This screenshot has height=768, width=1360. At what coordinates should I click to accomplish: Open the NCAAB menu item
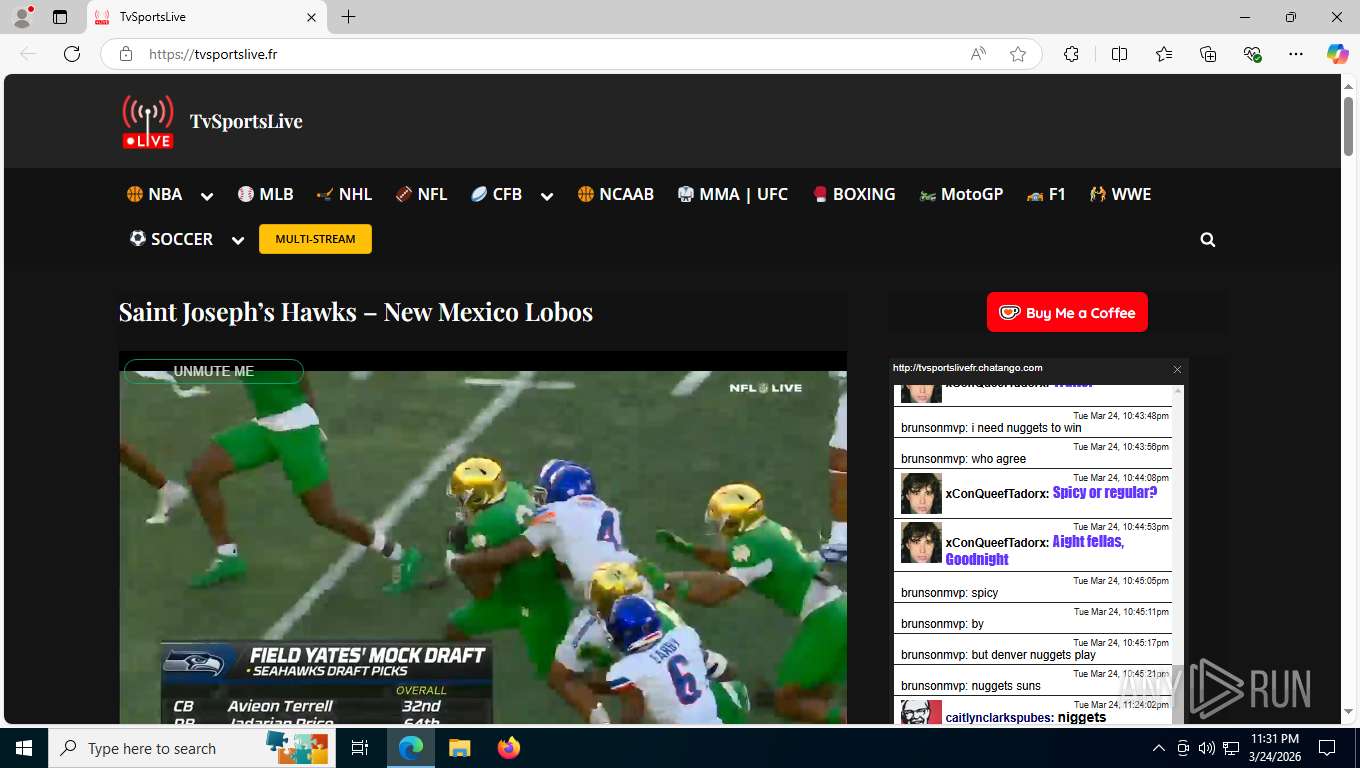(x=616, y=194)
